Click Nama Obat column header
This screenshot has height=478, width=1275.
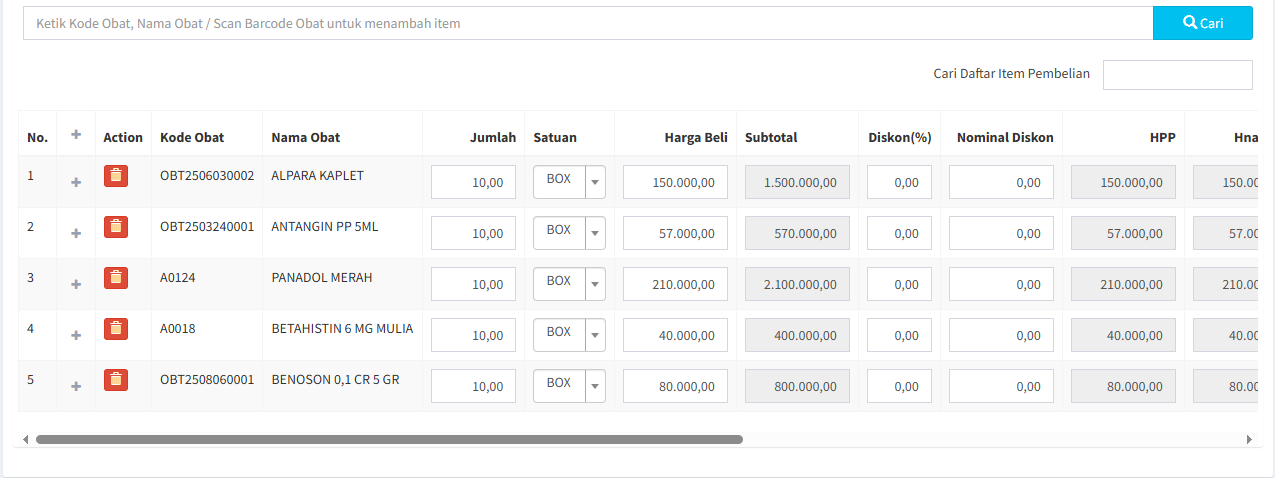(x=306, y=137)
